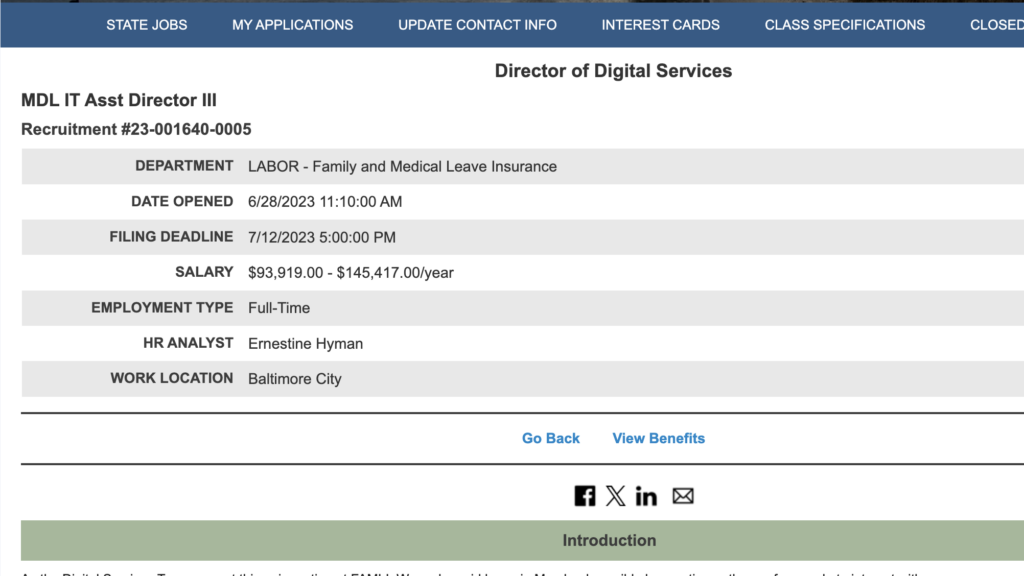The image size is (1024, 576).
Task: Click the Recruitment #23-001640-0005 text
Action: coord(136,129)
